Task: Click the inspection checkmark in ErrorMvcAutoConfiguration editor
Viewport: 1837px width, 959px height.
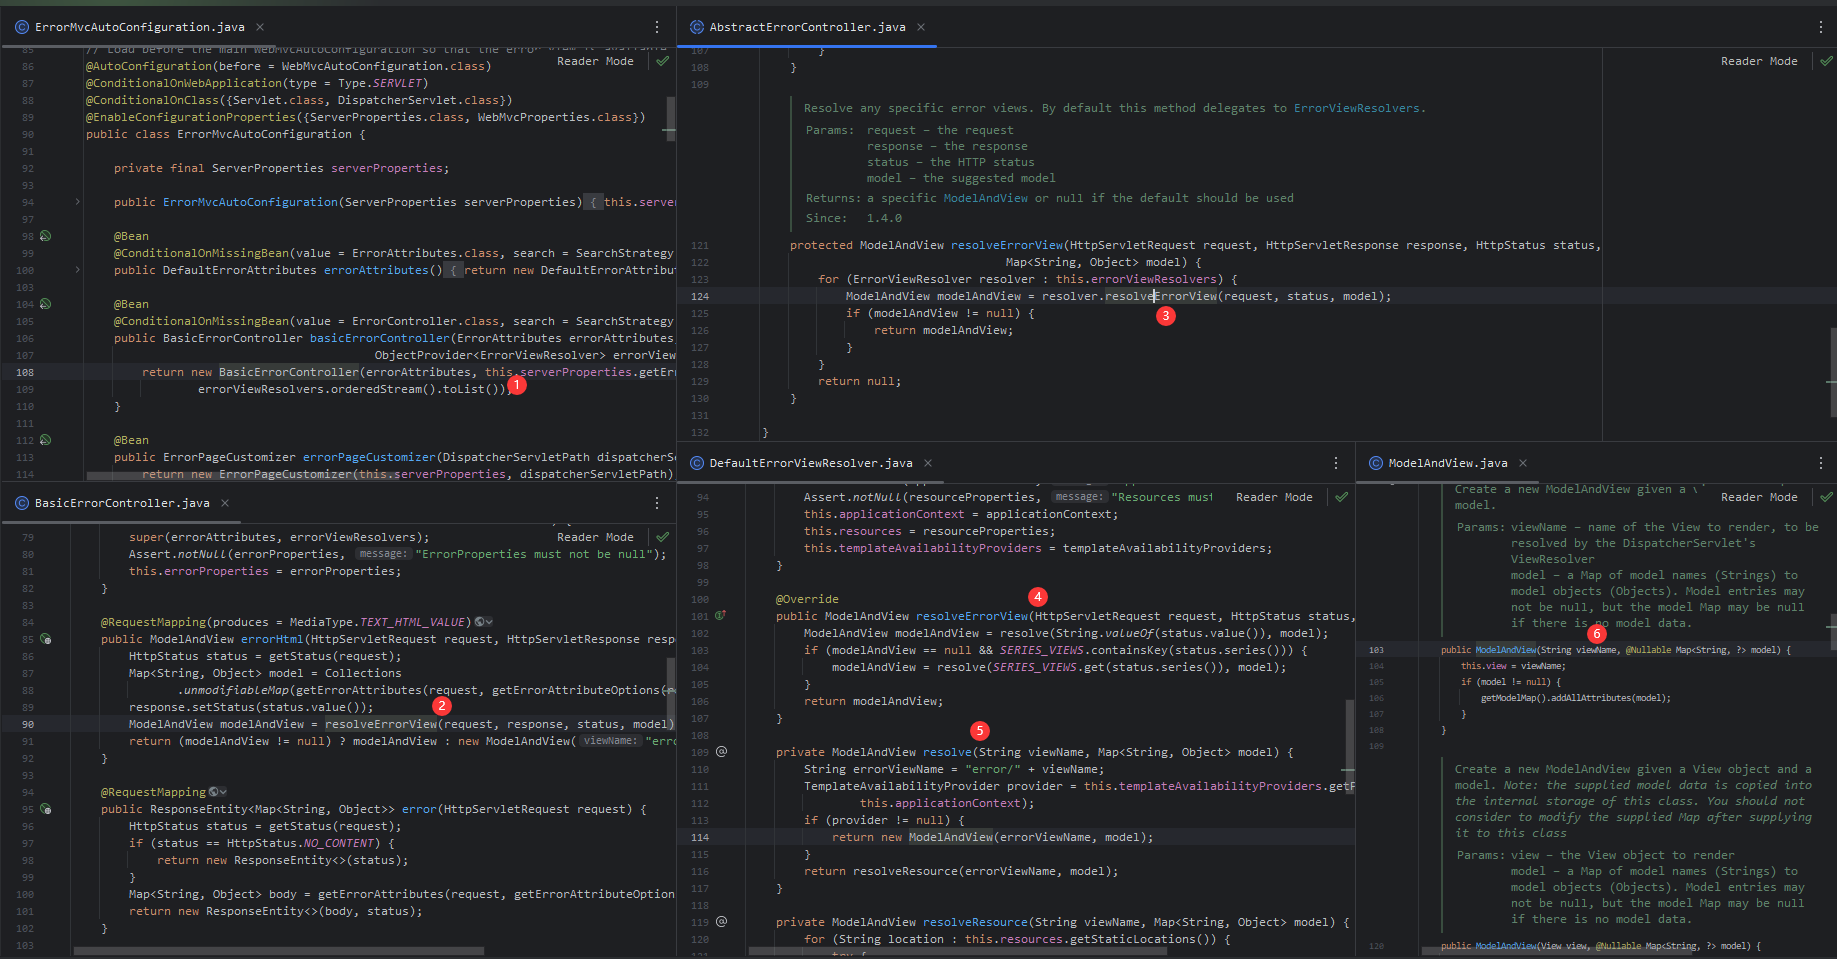Action: [662, 61]
